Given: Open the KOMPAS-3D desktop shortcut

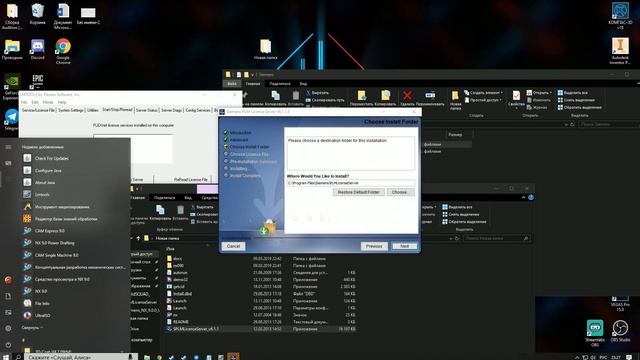Looking at the screenshot, I should tap(620, 16).
